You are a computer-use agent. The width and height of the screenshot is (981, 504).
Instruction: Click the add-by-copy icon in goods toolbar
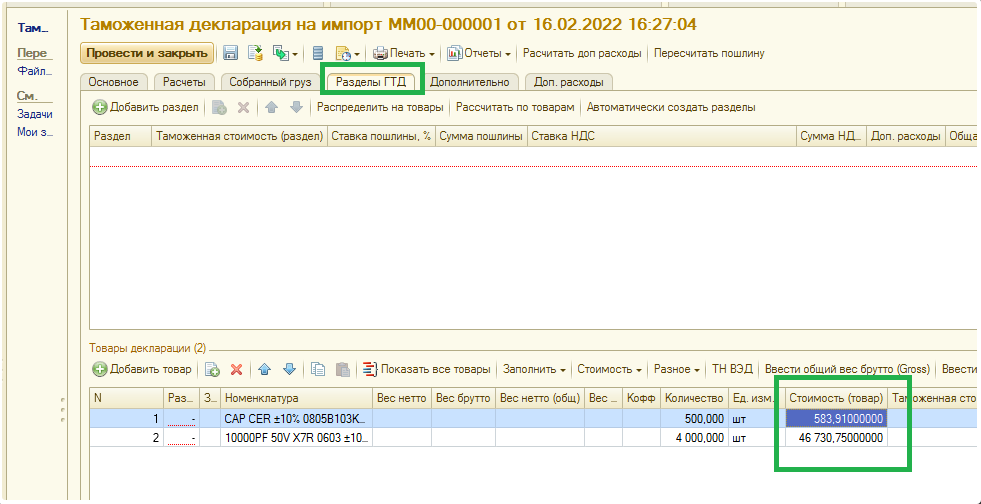212,369
